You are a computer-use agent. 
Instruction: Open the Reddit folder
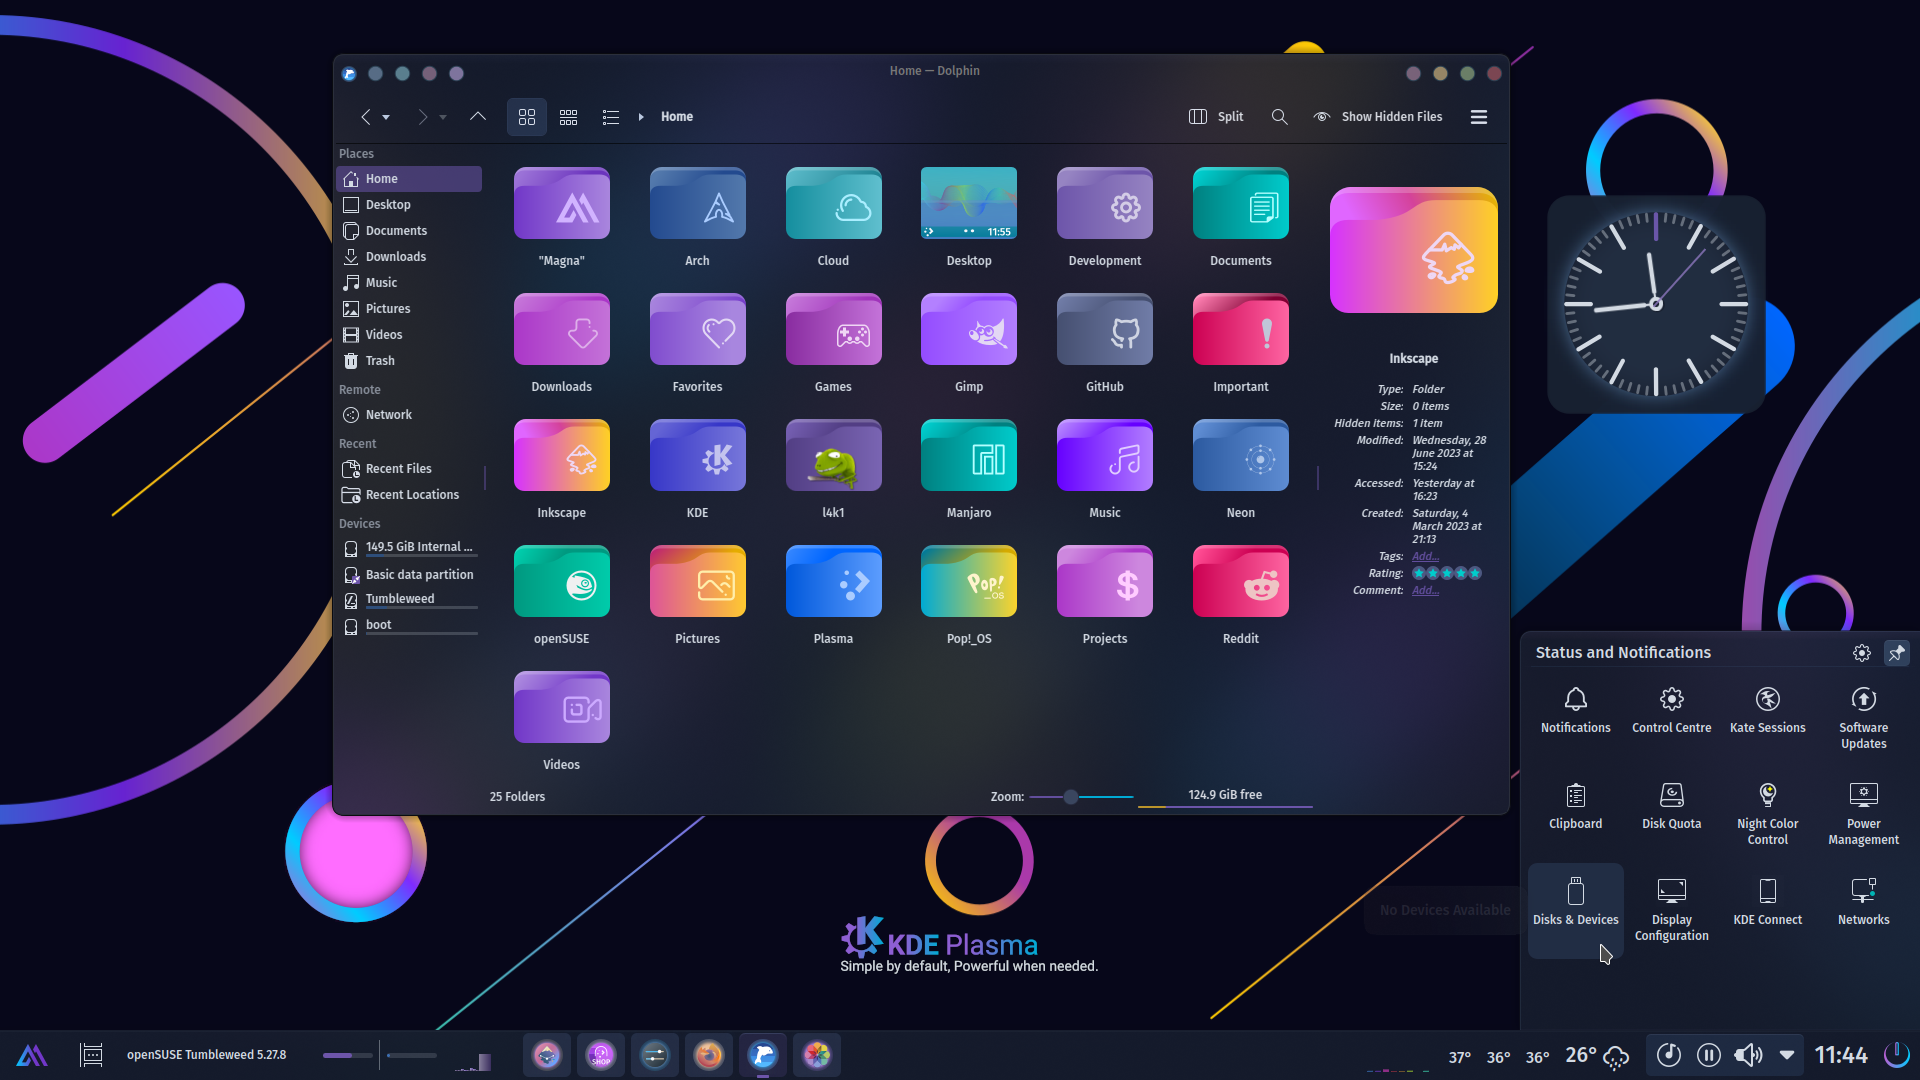pyautogui.click(x=1240, y=582)
